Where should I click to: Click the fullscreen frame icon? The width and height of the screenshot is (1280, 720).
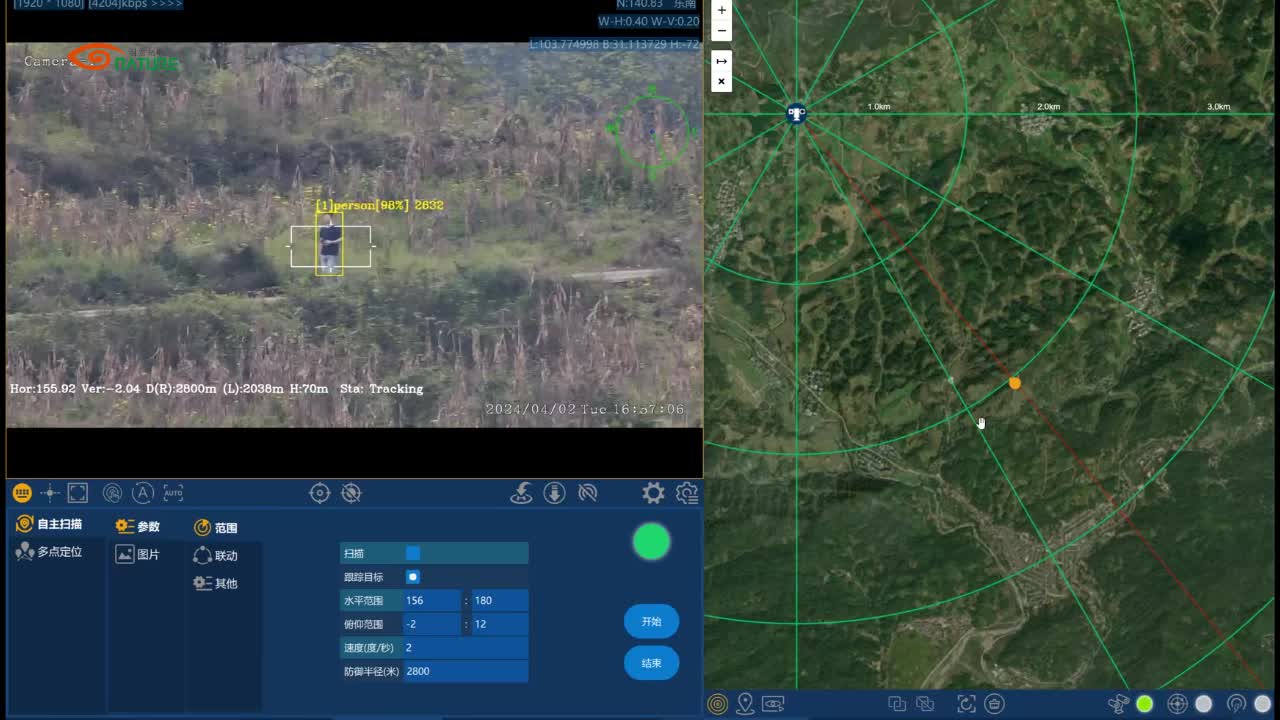(x=78, y=493)
